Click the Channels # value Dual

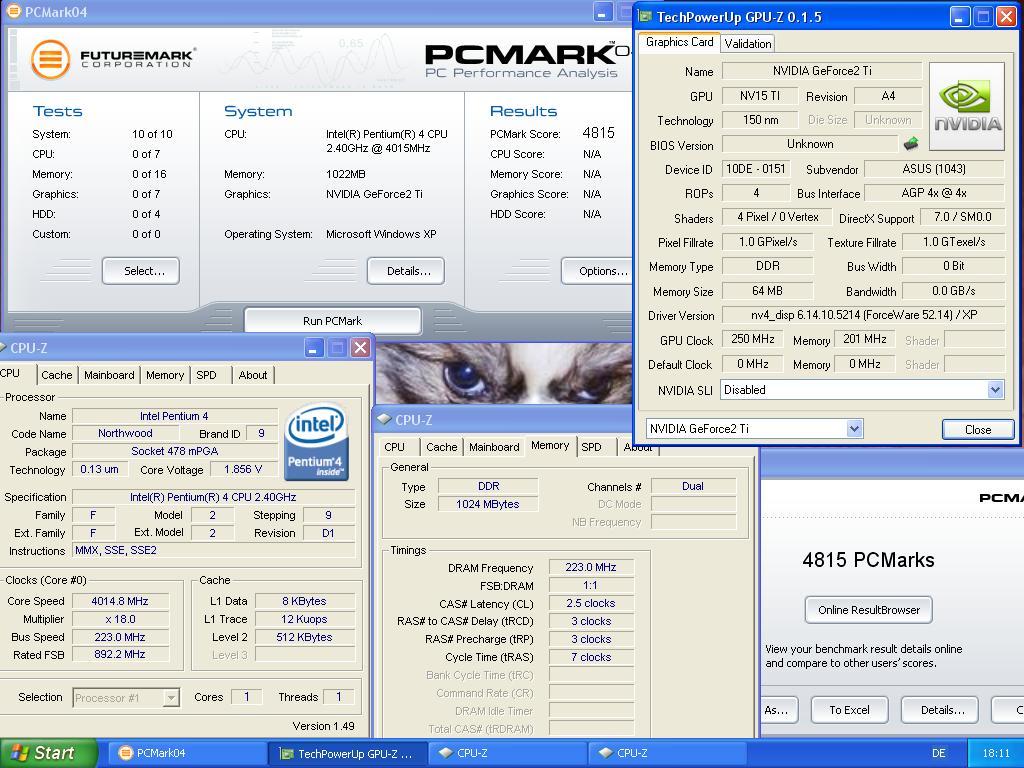click(x=693, y=486)
